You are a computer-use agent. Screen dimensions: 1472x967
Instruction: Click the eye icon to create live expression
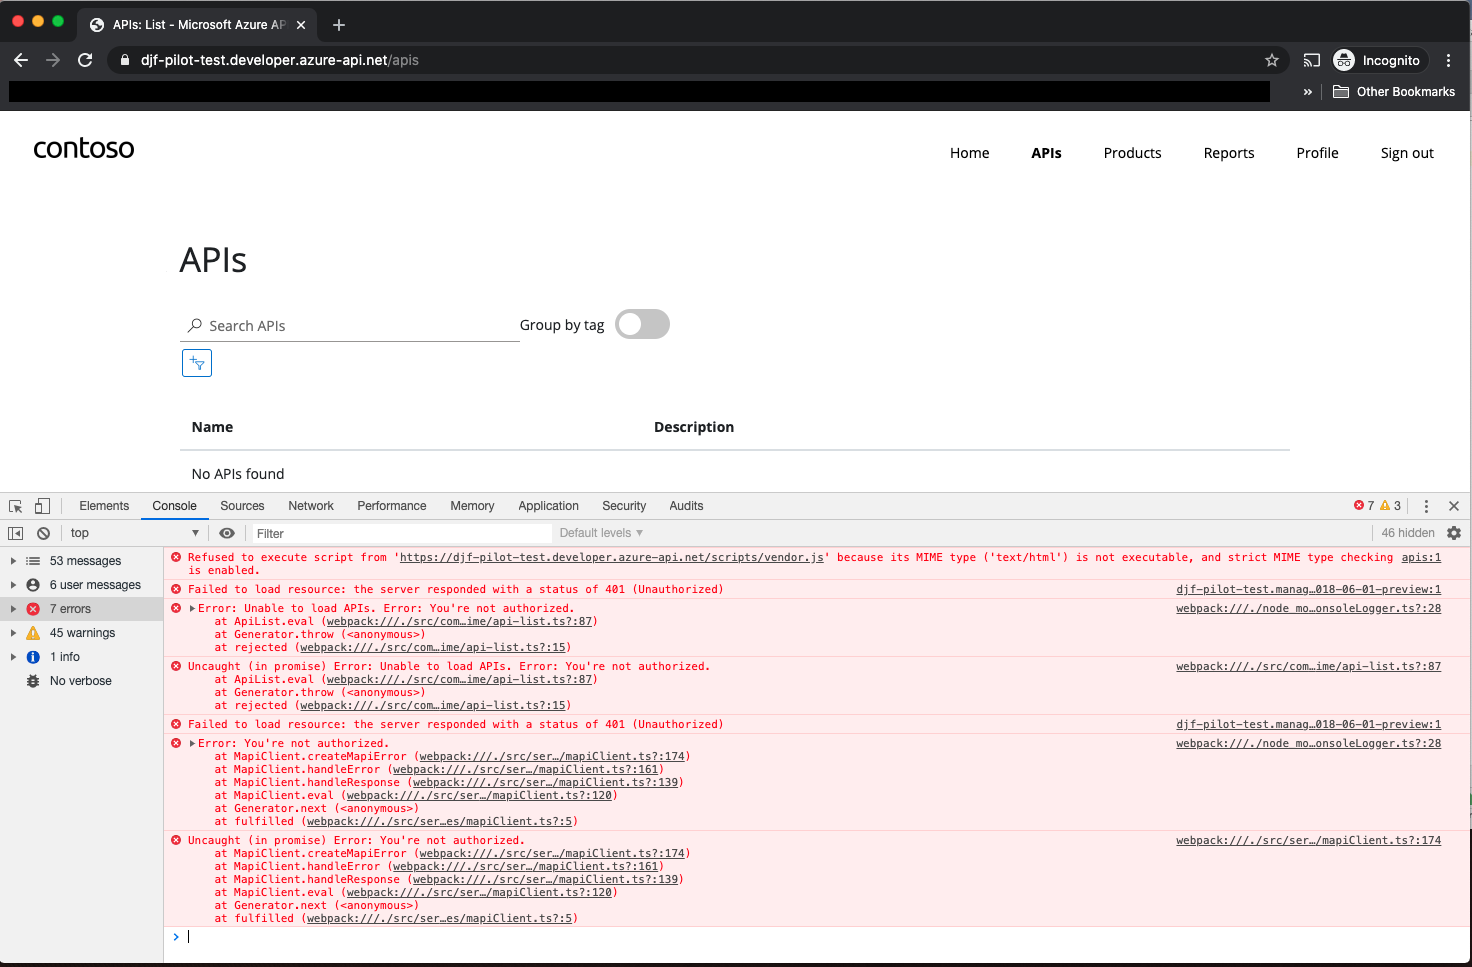click(227, 533)
